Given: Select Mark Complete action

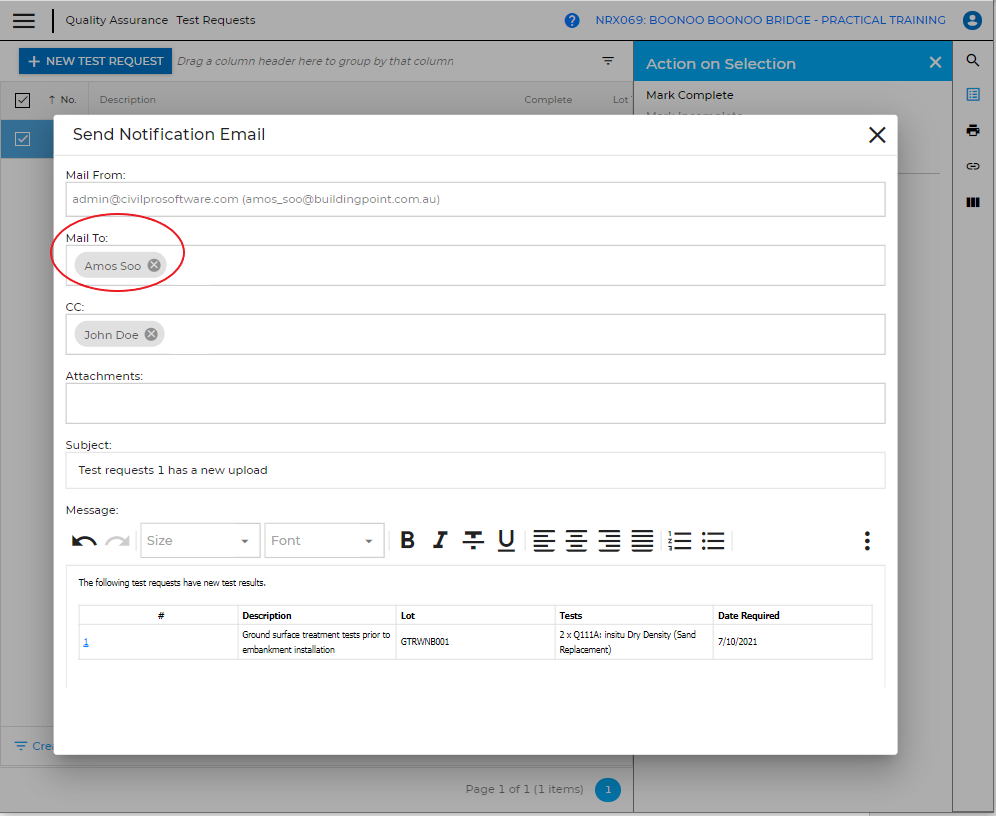Looking at the screenshot, I should point(690,95).
